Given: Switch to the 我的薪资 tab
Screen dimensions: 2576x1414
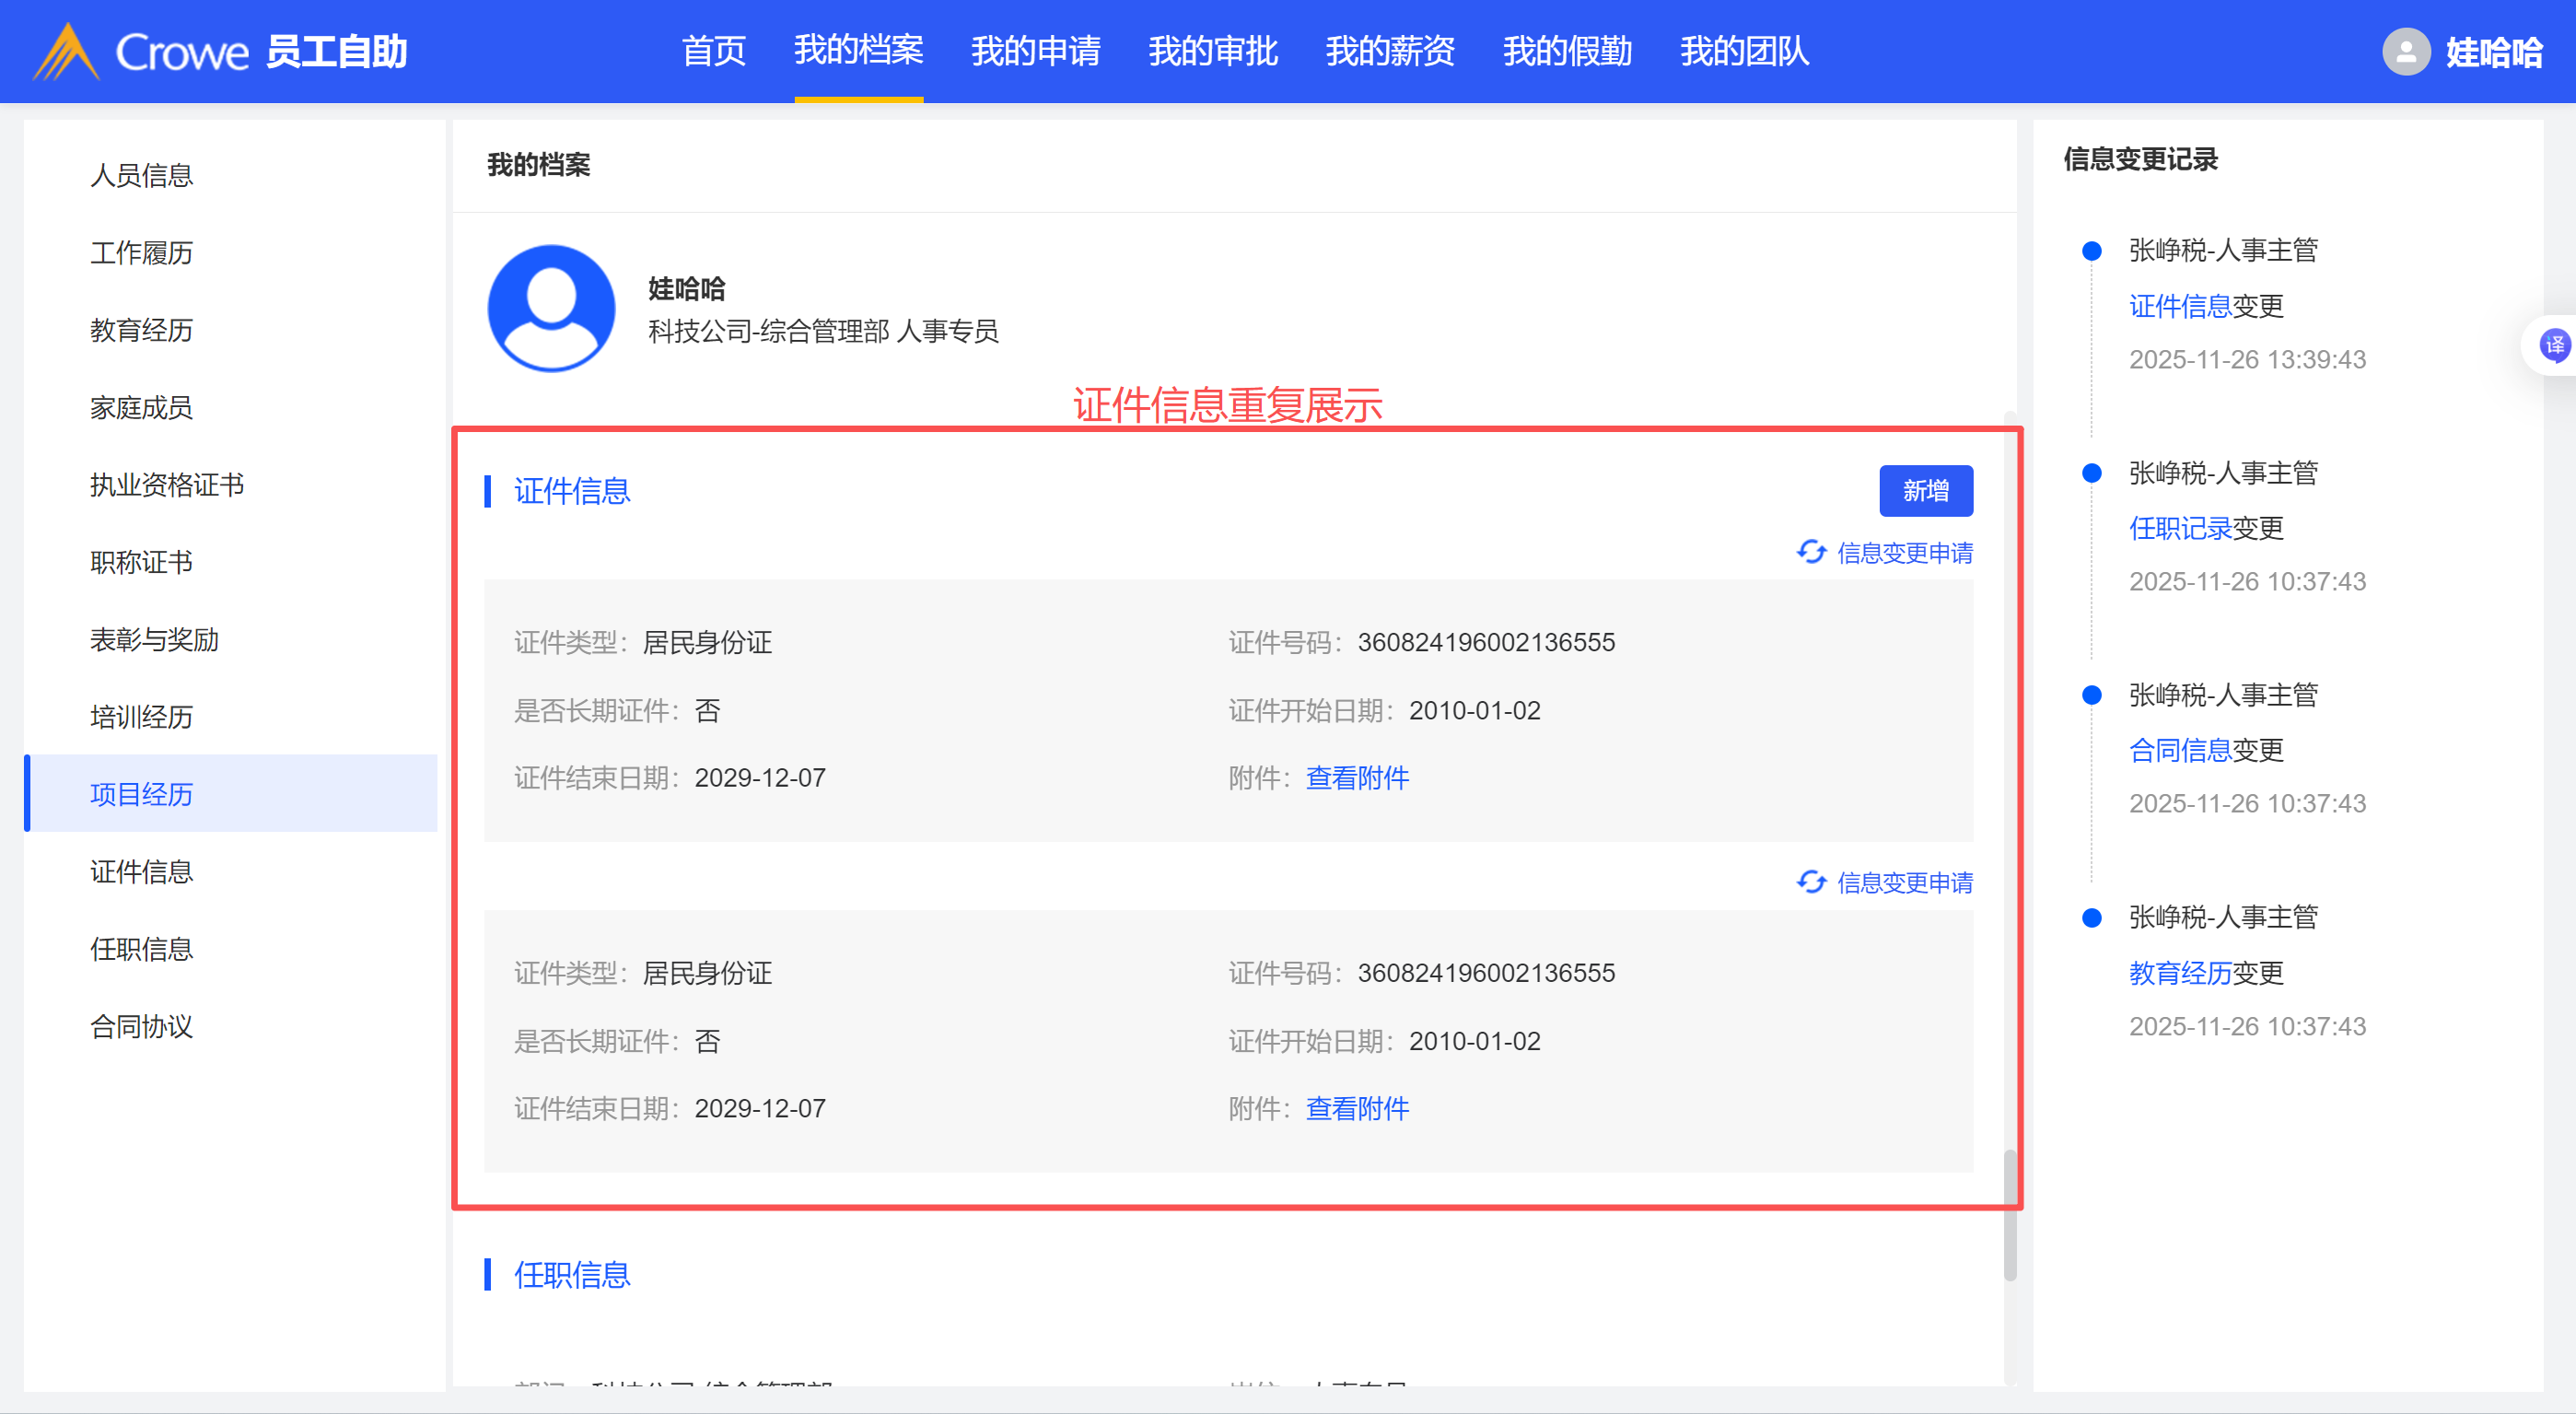Looking at the screenshot, I should [1389, 51].
